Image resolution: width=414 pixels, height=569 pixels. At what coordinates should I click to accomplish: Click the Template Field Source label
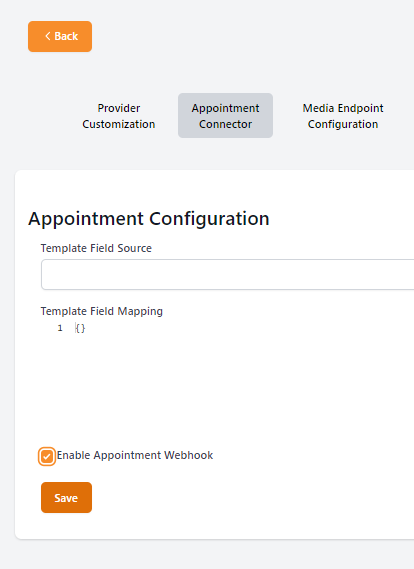(x=96, y=248)
